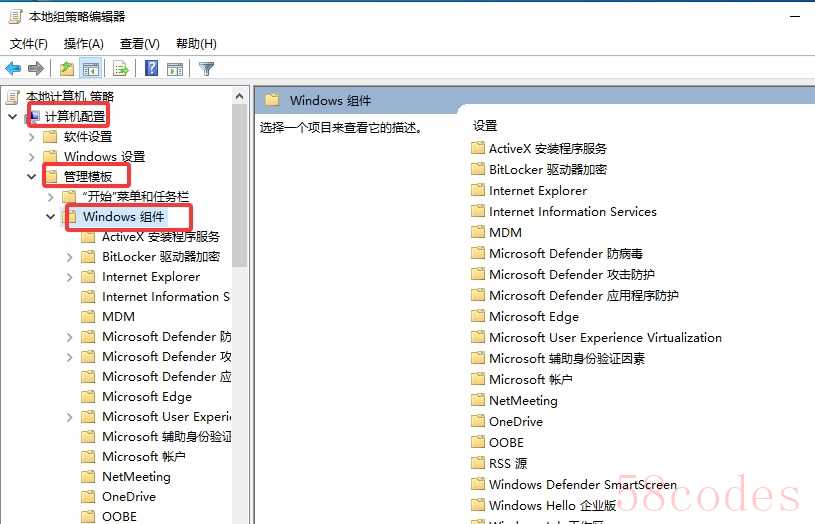The width and height of the screenshot is (815, 524).
Task: Click the tree pane vertical scrollbar thumb
Action: tap(240, 185)
